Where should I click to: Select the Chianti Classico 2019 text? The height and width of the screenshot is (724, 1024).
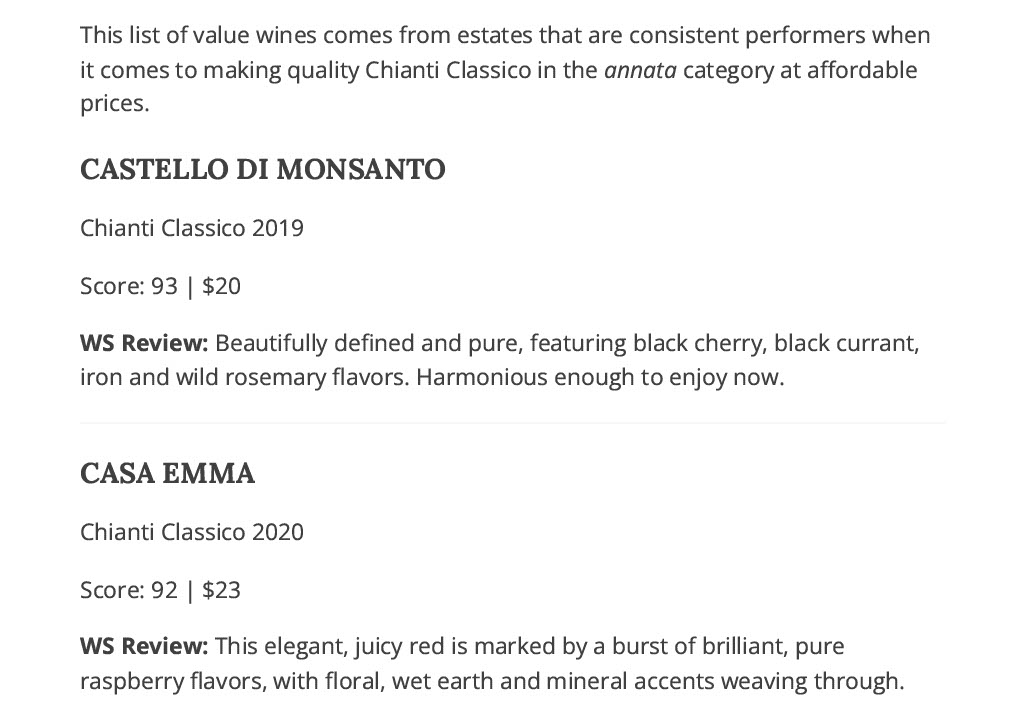tap(192, 228)
